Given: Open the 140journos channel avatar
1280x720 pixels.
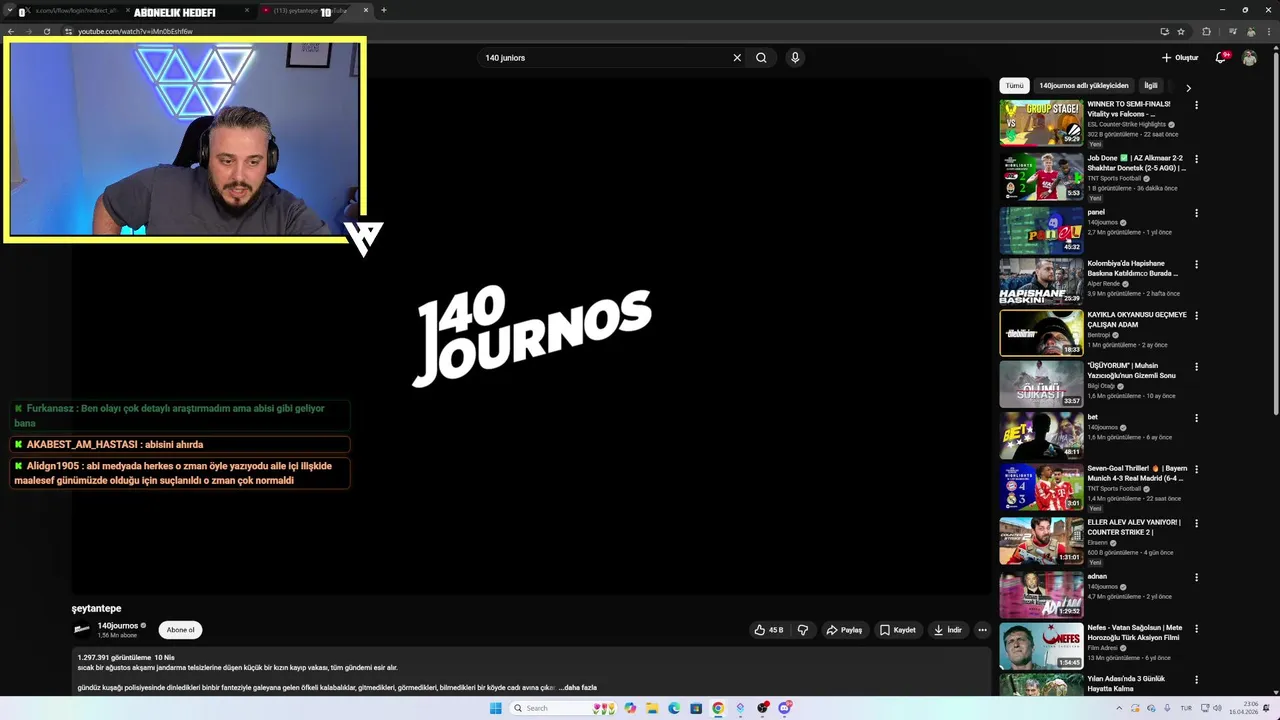Looking at the screenshot, I should click(82, 630).
